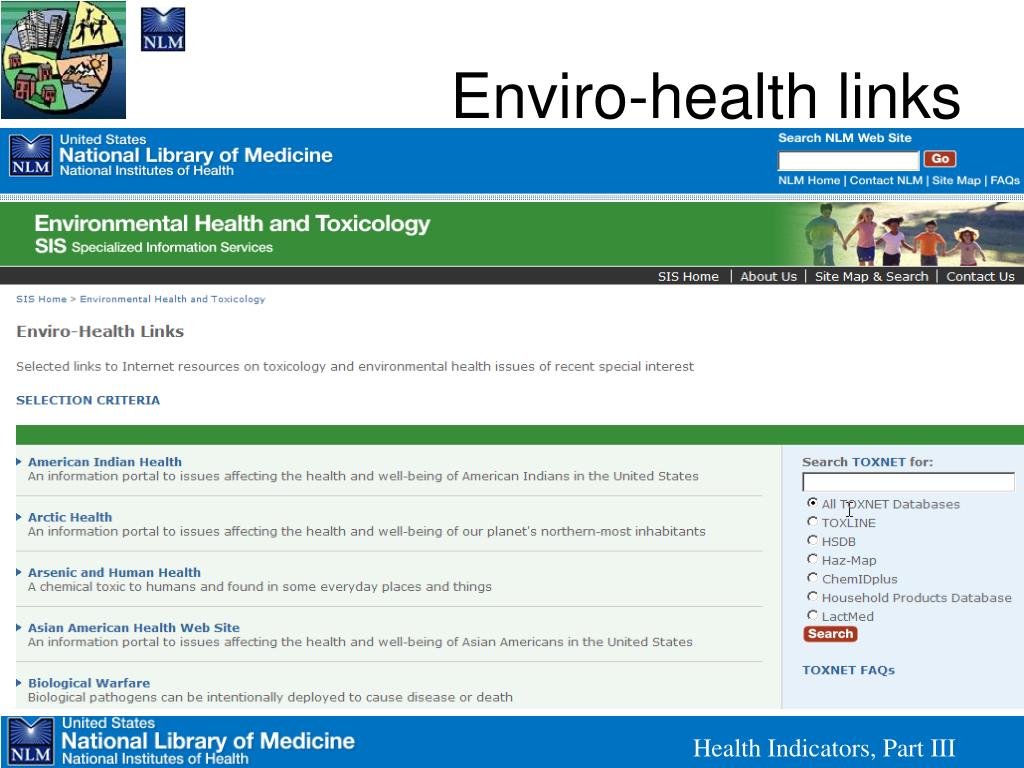Choose Household Products Database radio option
This screenshot has height=768, width=1024.
[812, 597]
